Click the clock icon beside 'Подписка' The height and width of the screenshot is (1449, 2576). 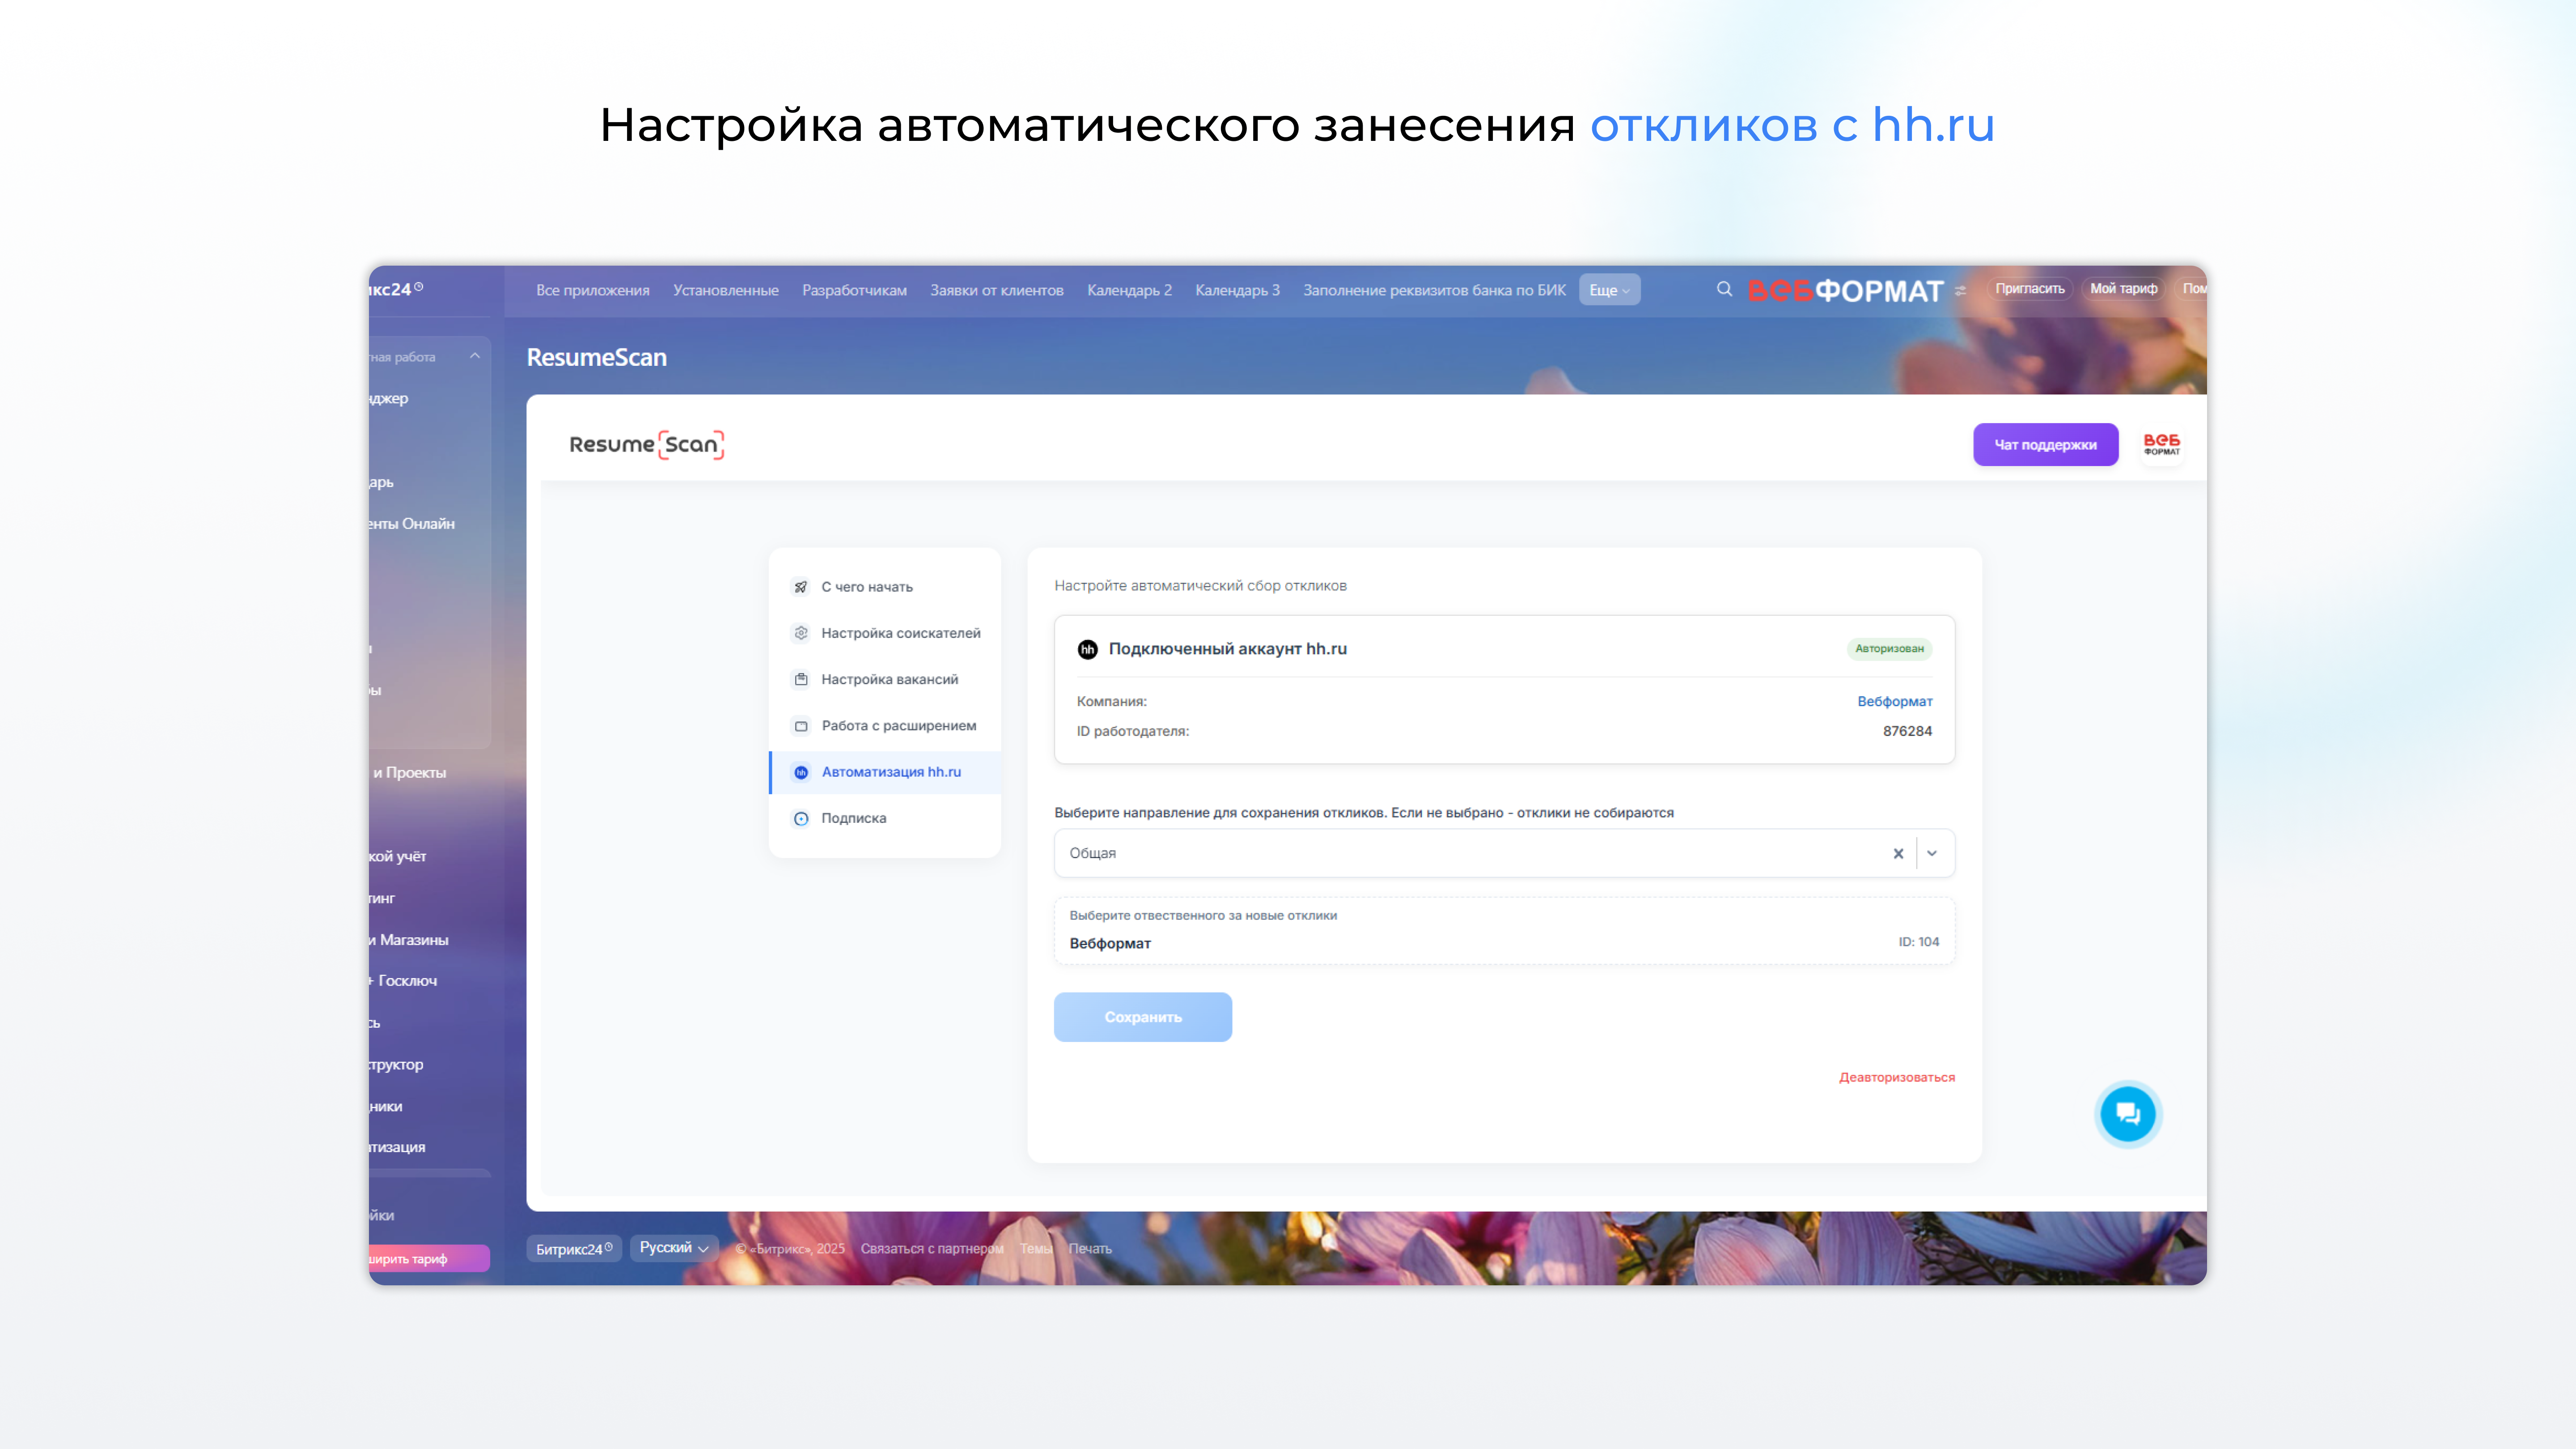(x=801, y=818)
